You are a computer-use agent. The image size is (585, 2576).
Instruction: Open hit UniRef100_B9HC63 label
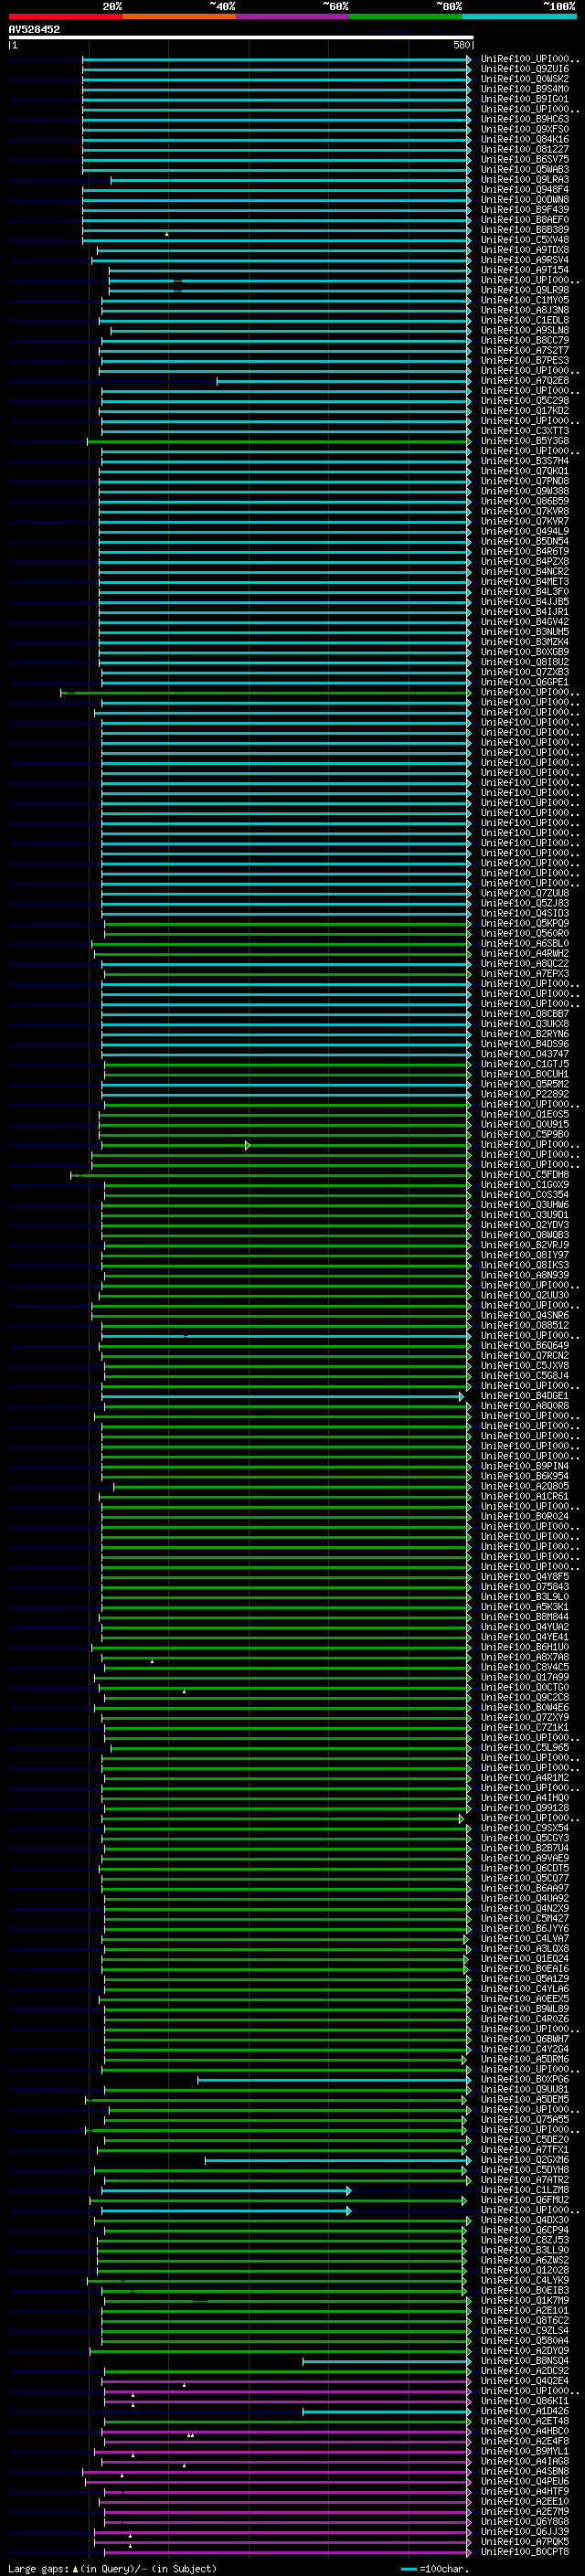coord(524,120)
